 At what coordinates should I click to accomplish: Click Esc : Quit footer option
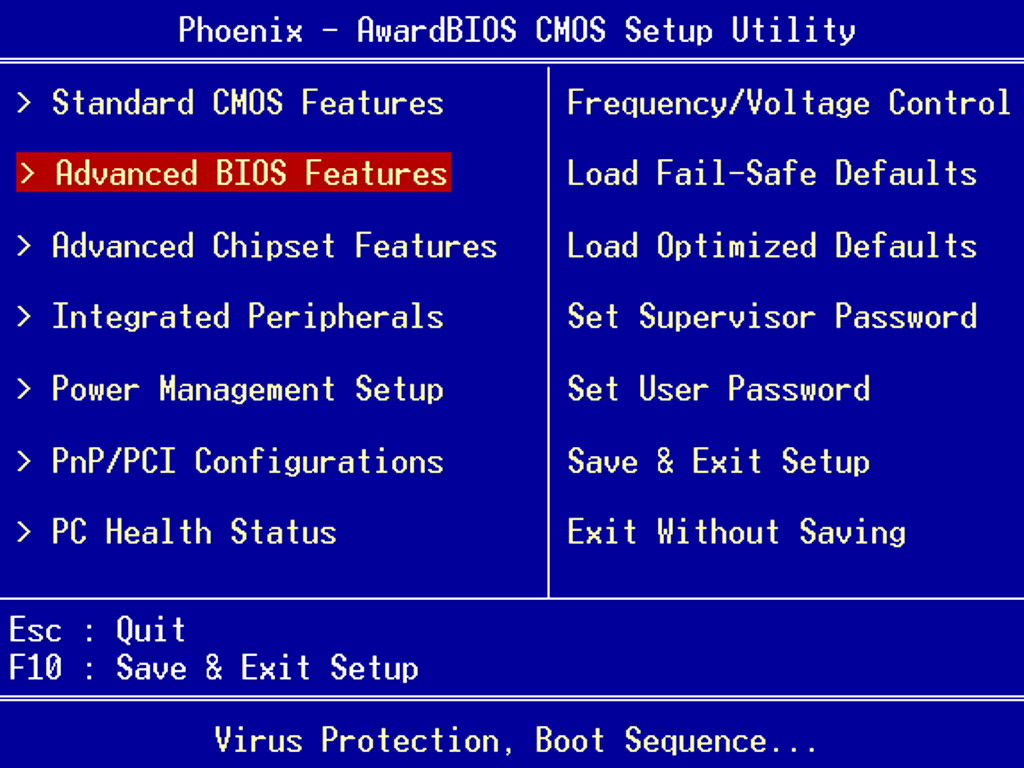96,629
